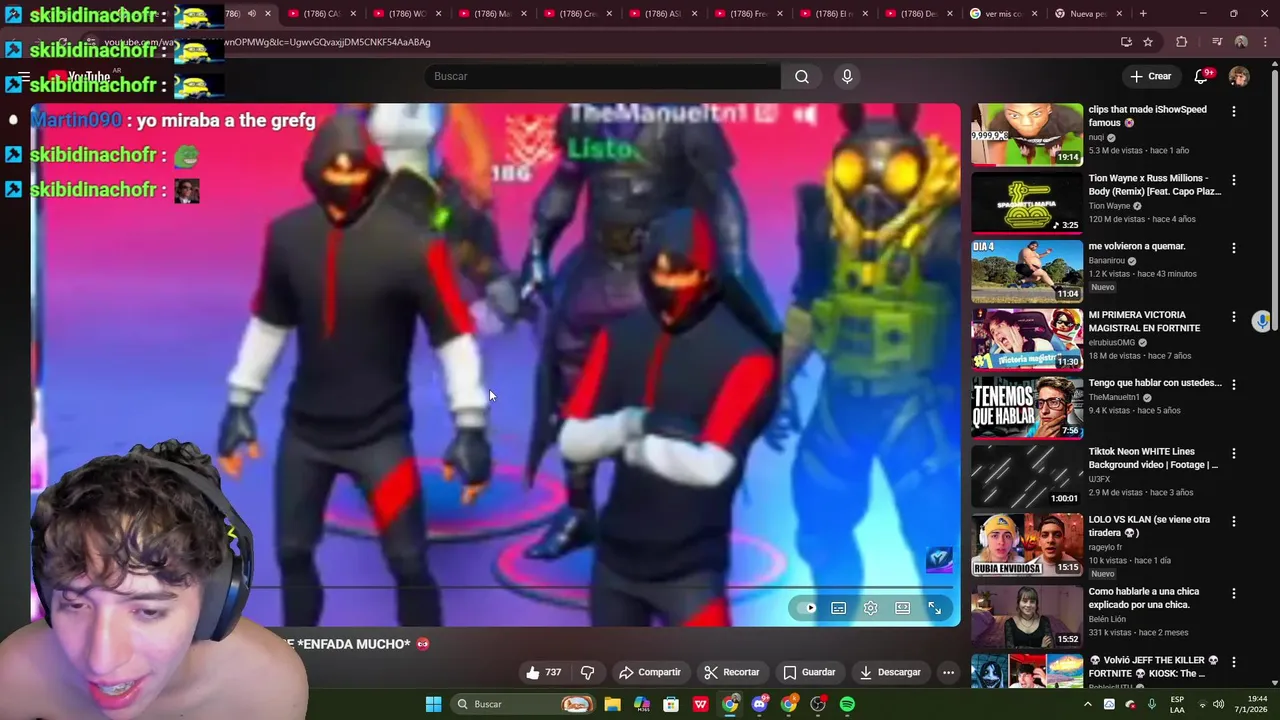Open 'LOLO VS KLAN (se viene otra tiradera' title

(1149, 526)
